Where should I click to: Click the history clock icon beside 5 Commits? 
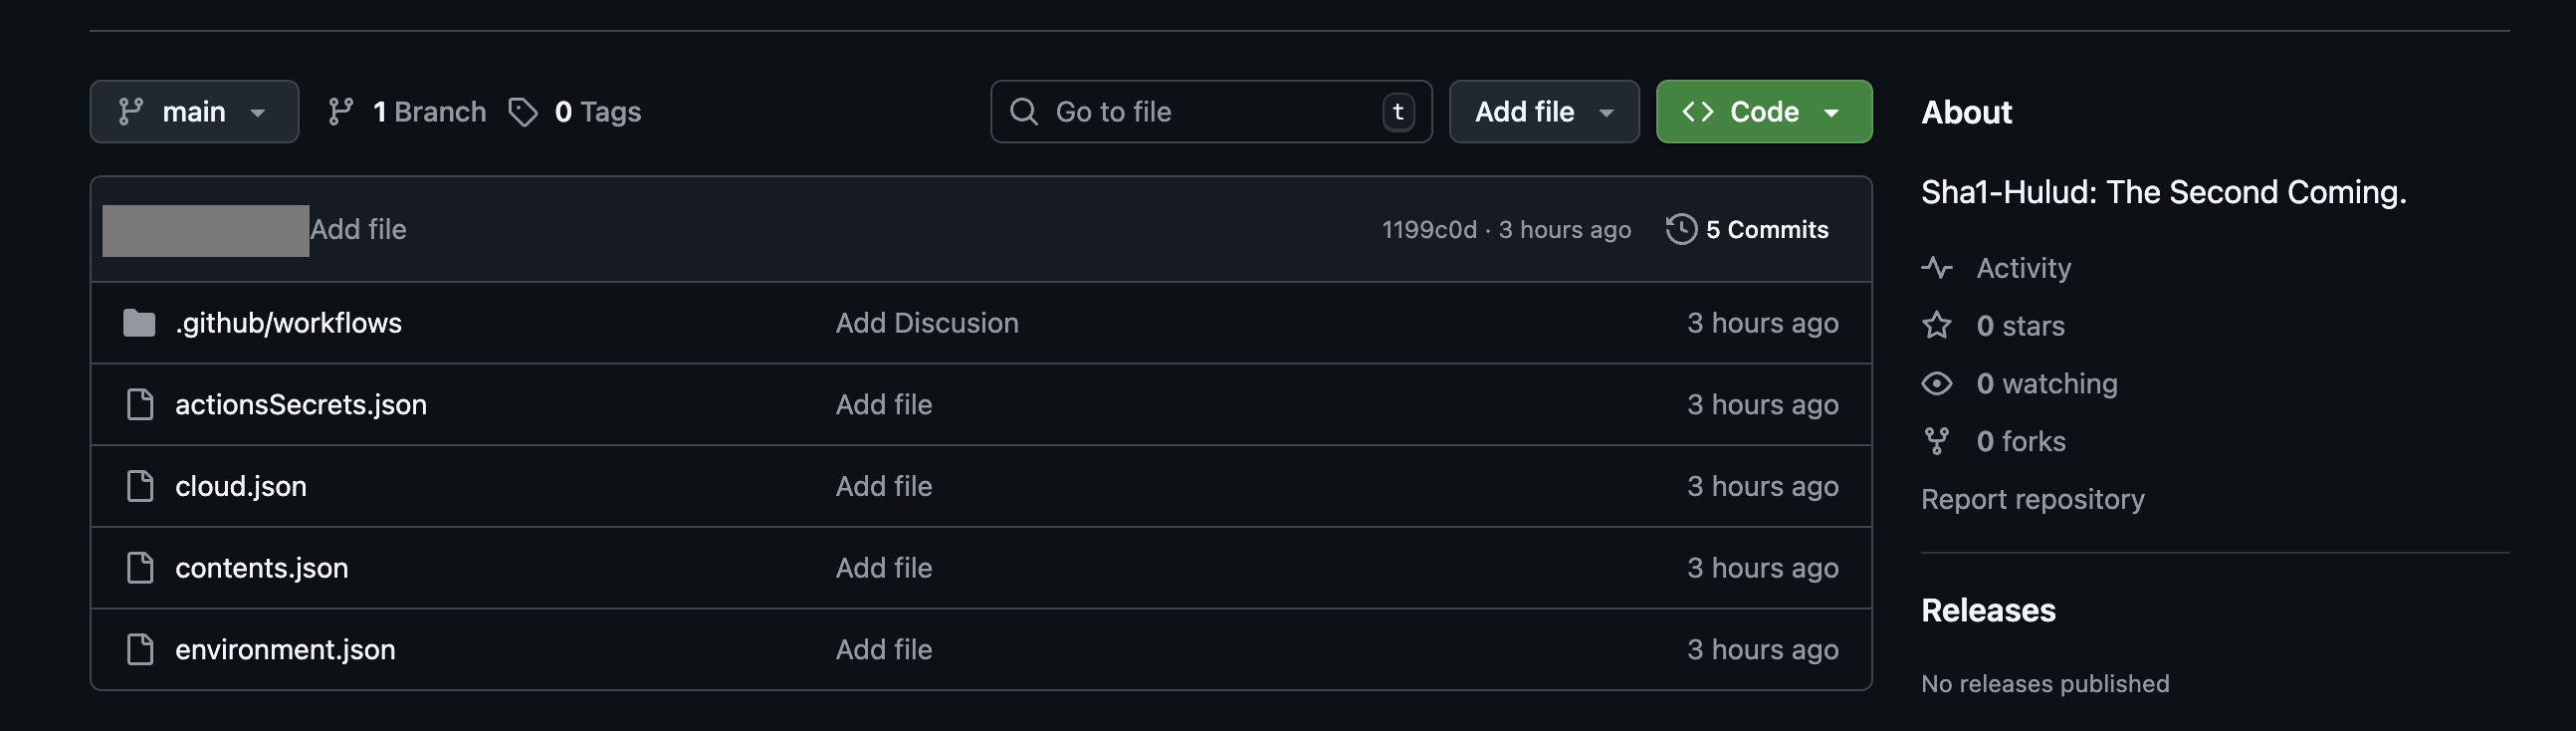1681,230
